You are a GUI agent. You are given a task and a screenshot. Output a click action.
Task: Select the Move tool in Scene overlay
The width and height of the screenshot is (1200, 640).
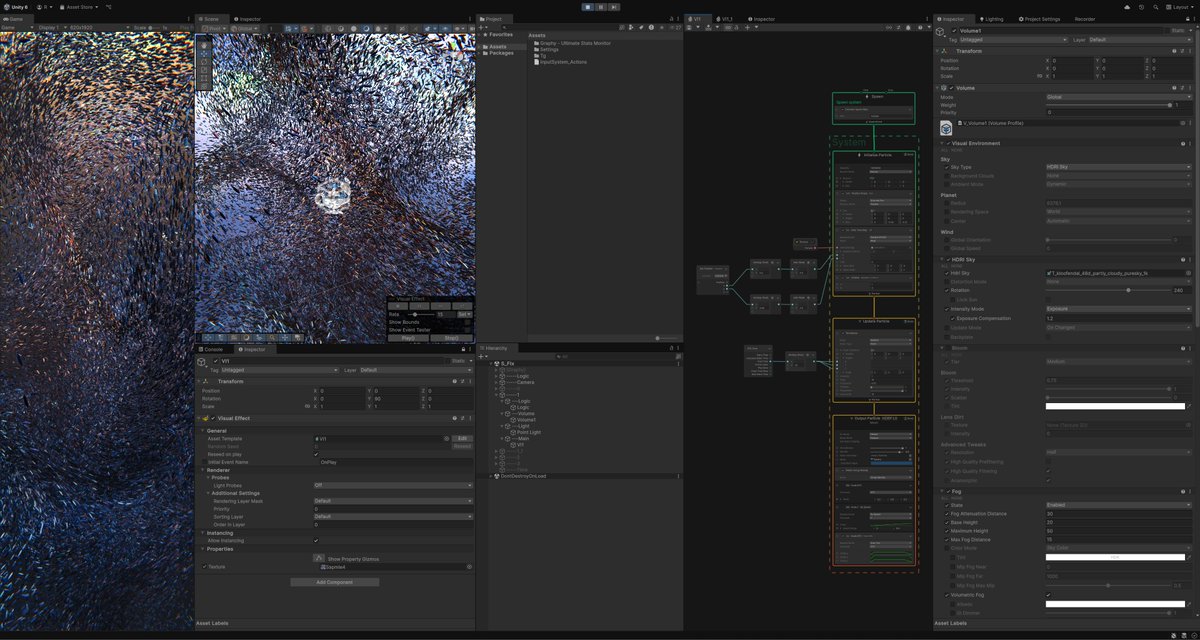pyautogui.click(x=205, y=53)
